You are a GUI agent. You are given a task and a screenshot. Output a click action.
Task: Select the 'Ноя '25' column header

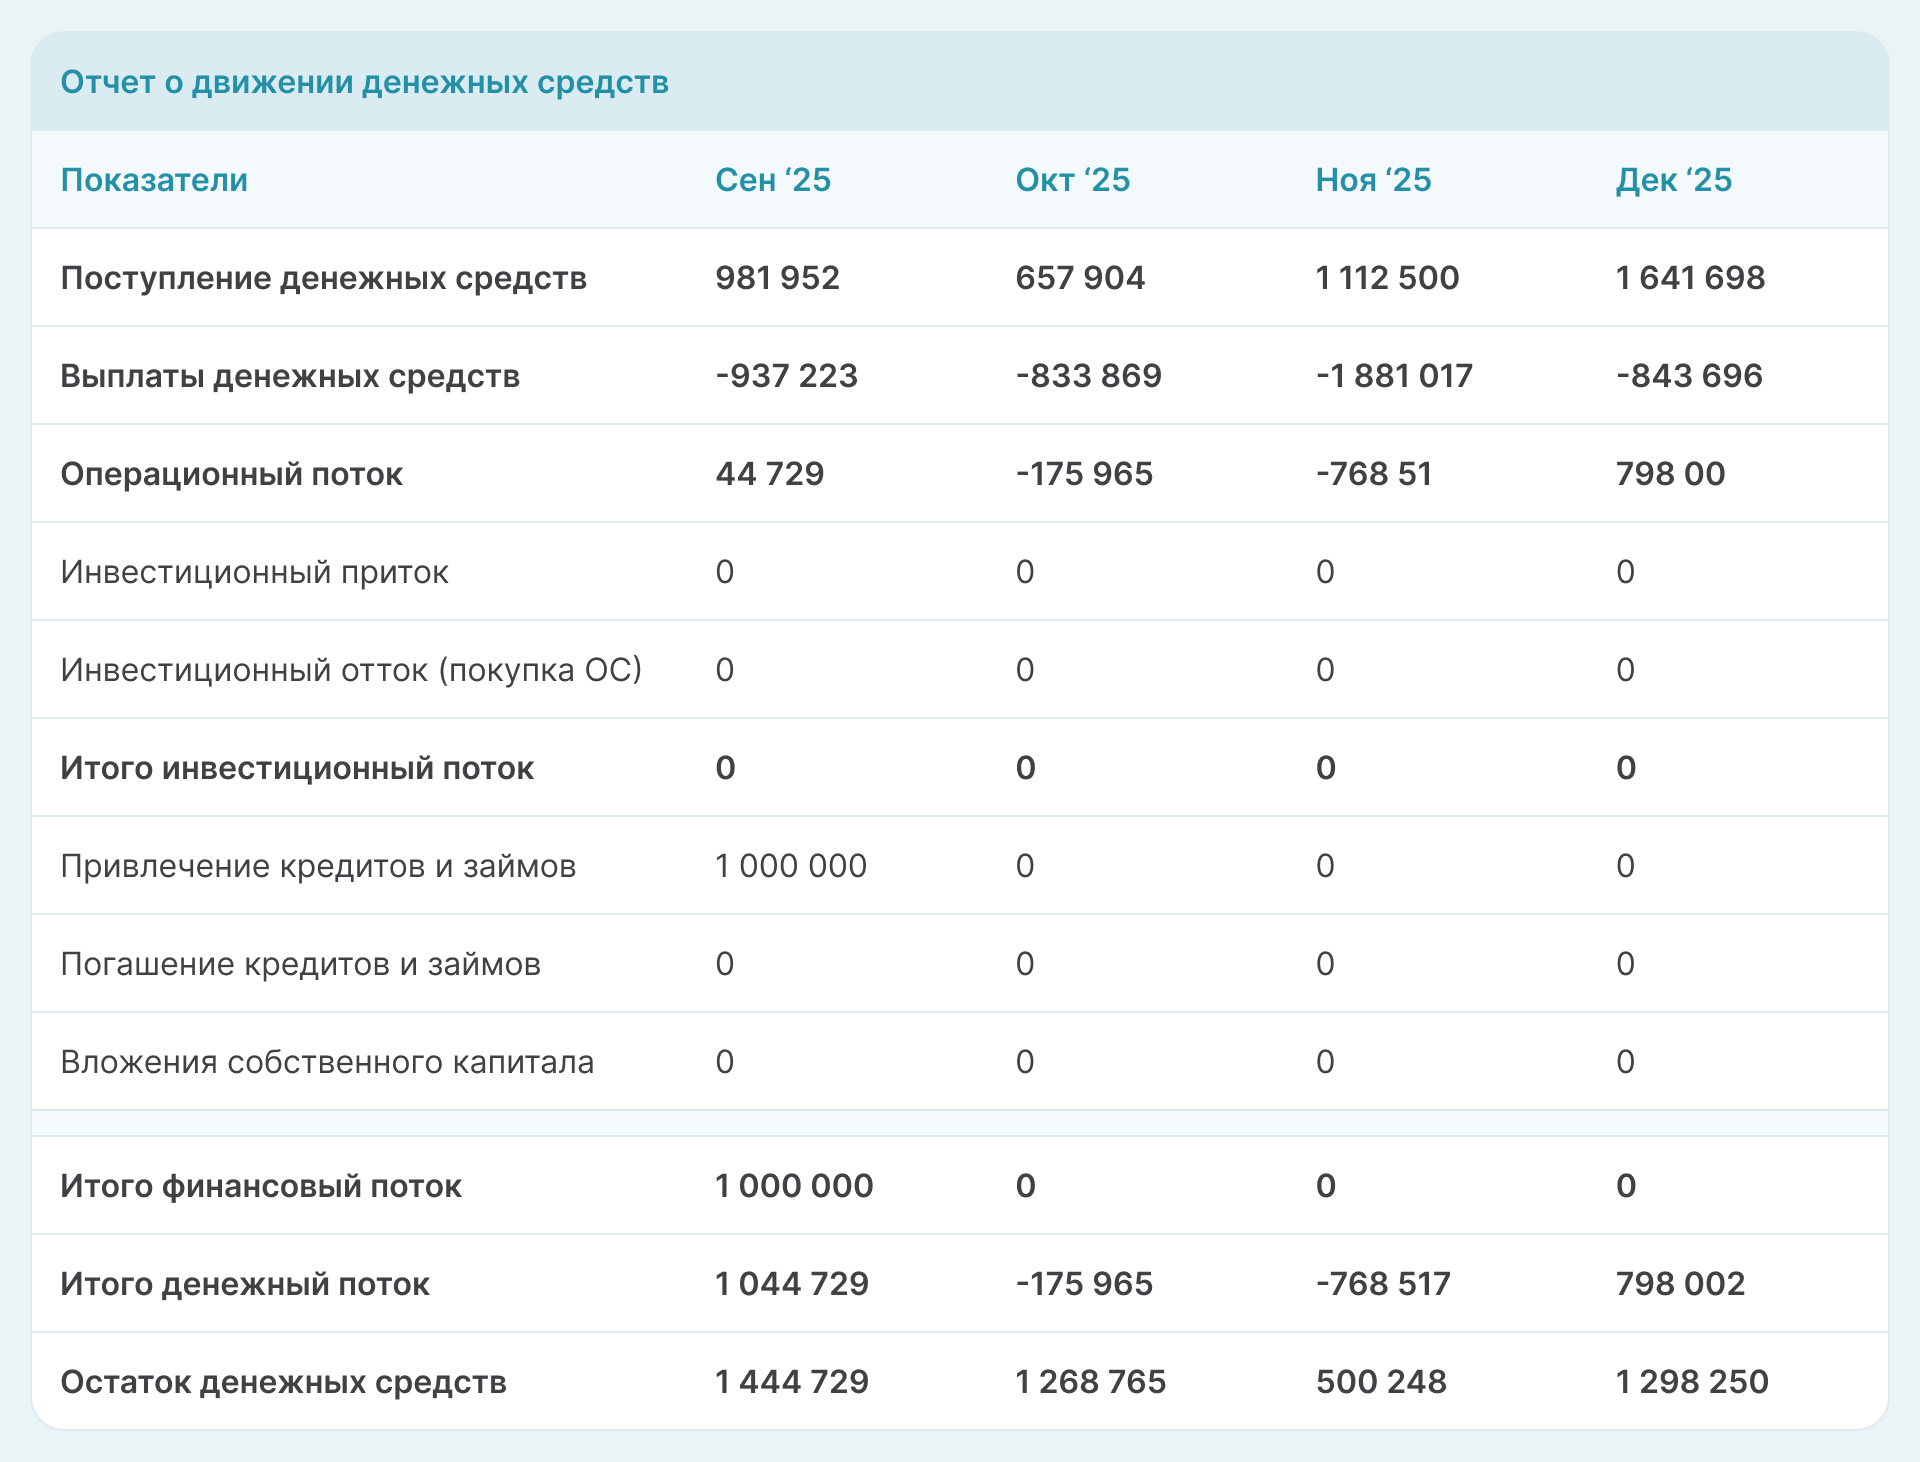[x=1373, y=180]
